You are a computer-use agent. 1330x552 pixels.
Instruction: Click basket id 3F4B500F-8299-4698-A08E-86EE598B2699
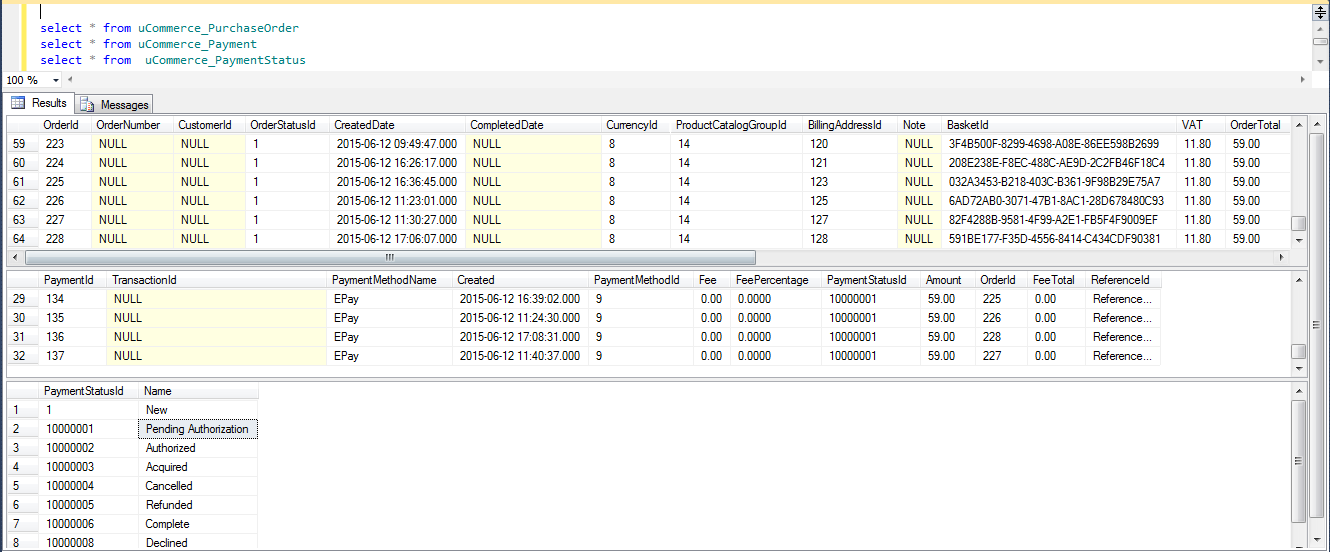tap(1060, 144)
